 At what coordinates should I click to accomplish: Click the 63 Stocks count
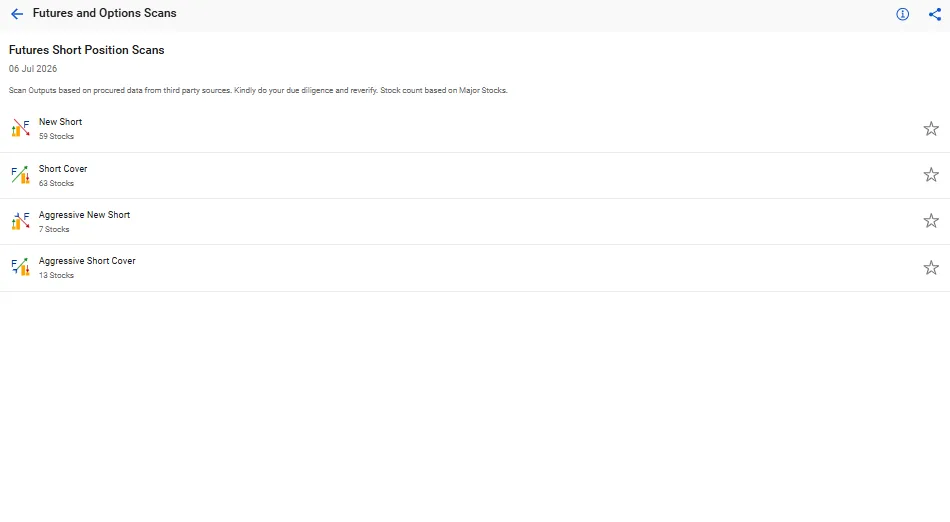tap(56, 183)
